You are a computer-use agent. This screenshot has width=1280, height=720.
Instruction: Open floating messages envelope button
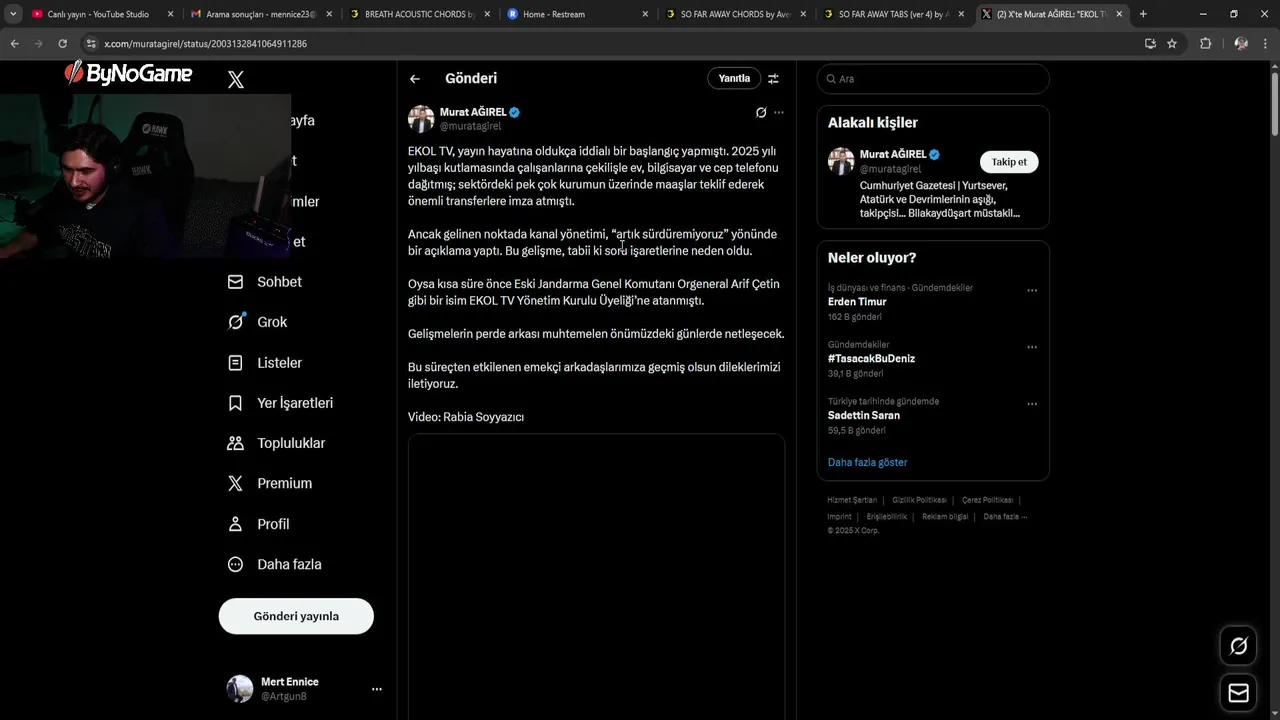1238,693
